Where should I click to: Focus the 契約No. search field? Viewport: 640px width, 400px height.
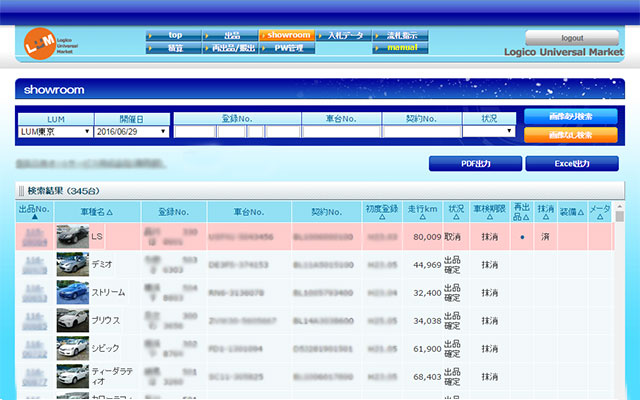(422, 131)
